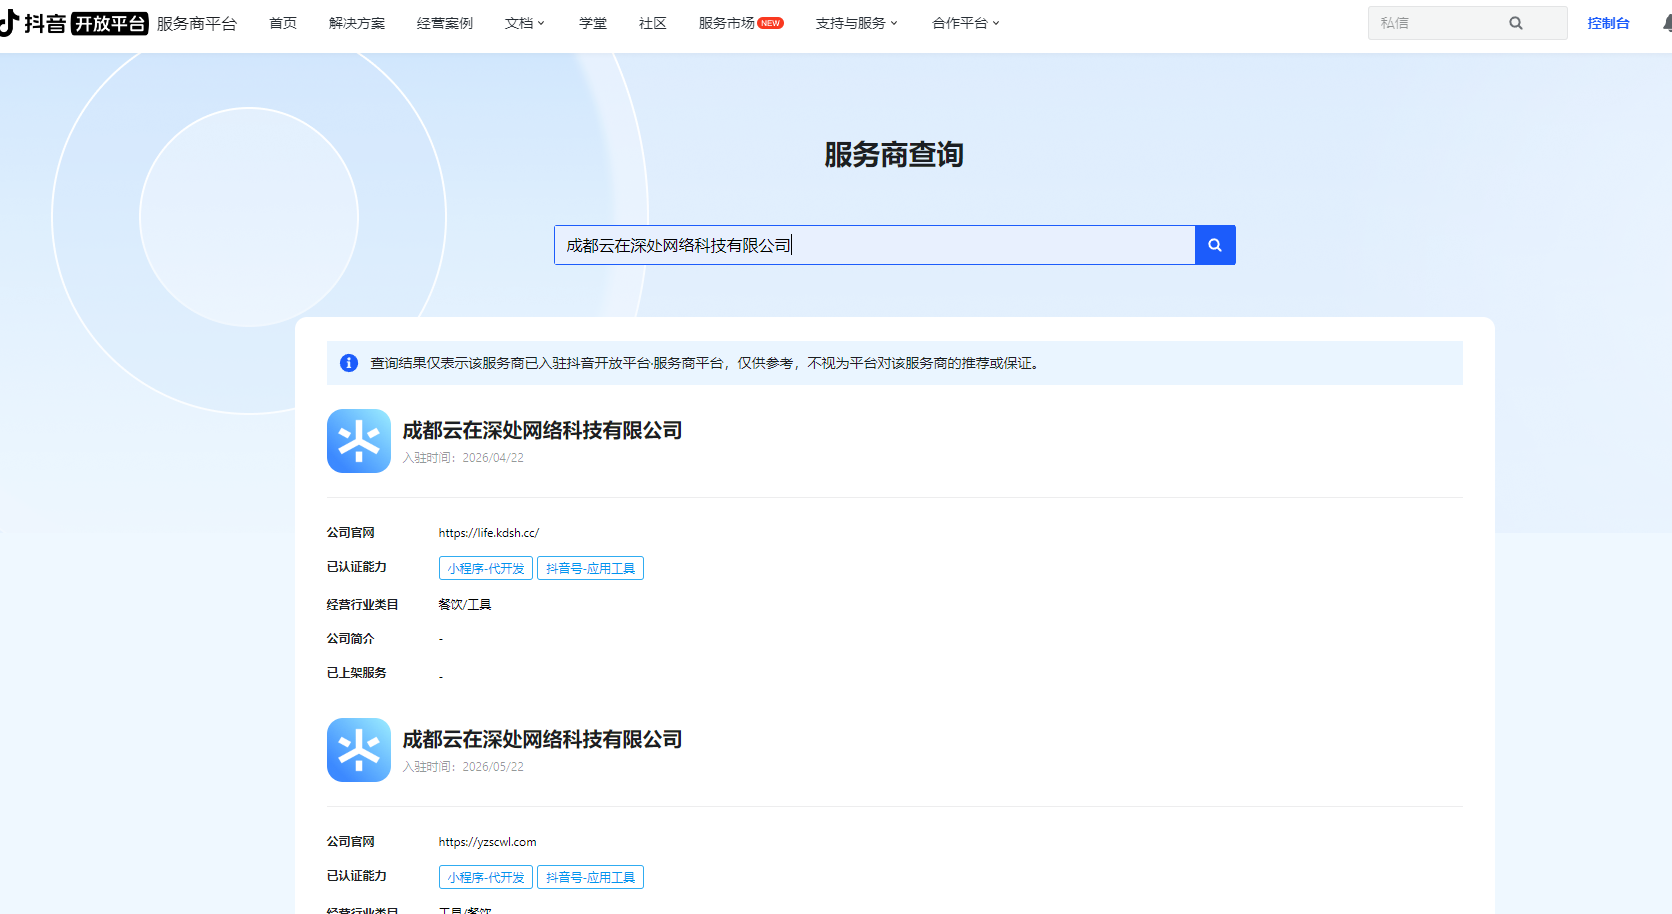Expand the 文档 dropdown menu

525,23
